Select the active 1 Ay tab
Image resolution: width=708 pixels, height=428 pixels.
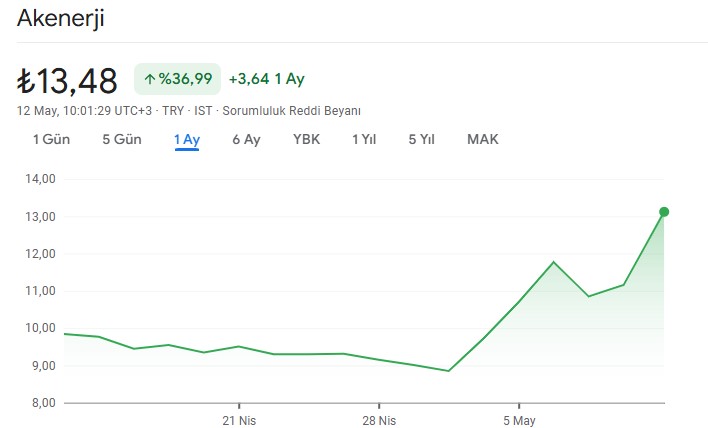click(187, 140)
